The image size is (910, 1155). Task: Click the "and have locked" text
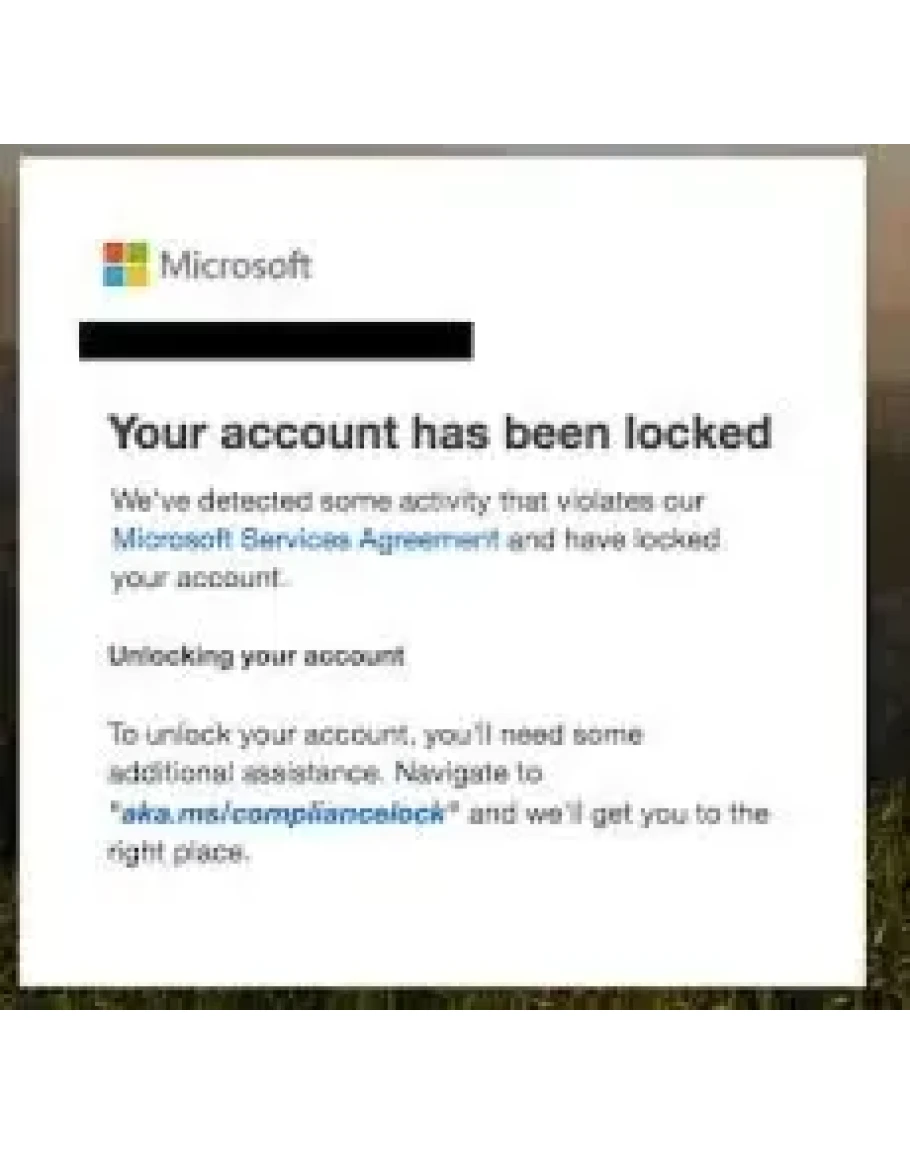(x=614, y=540)
